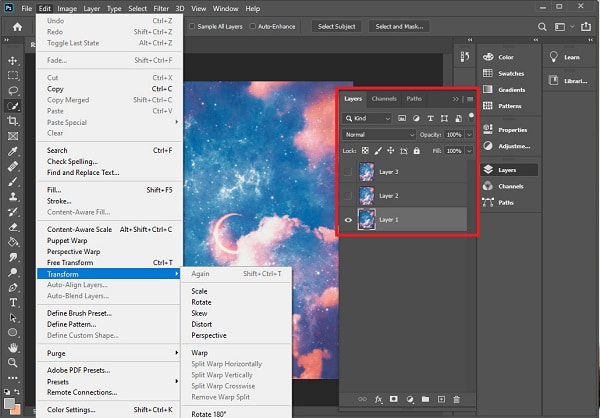Show Layer 3 visibility box
This screenshot has height=418, width=600.
[x=347, y=172]
